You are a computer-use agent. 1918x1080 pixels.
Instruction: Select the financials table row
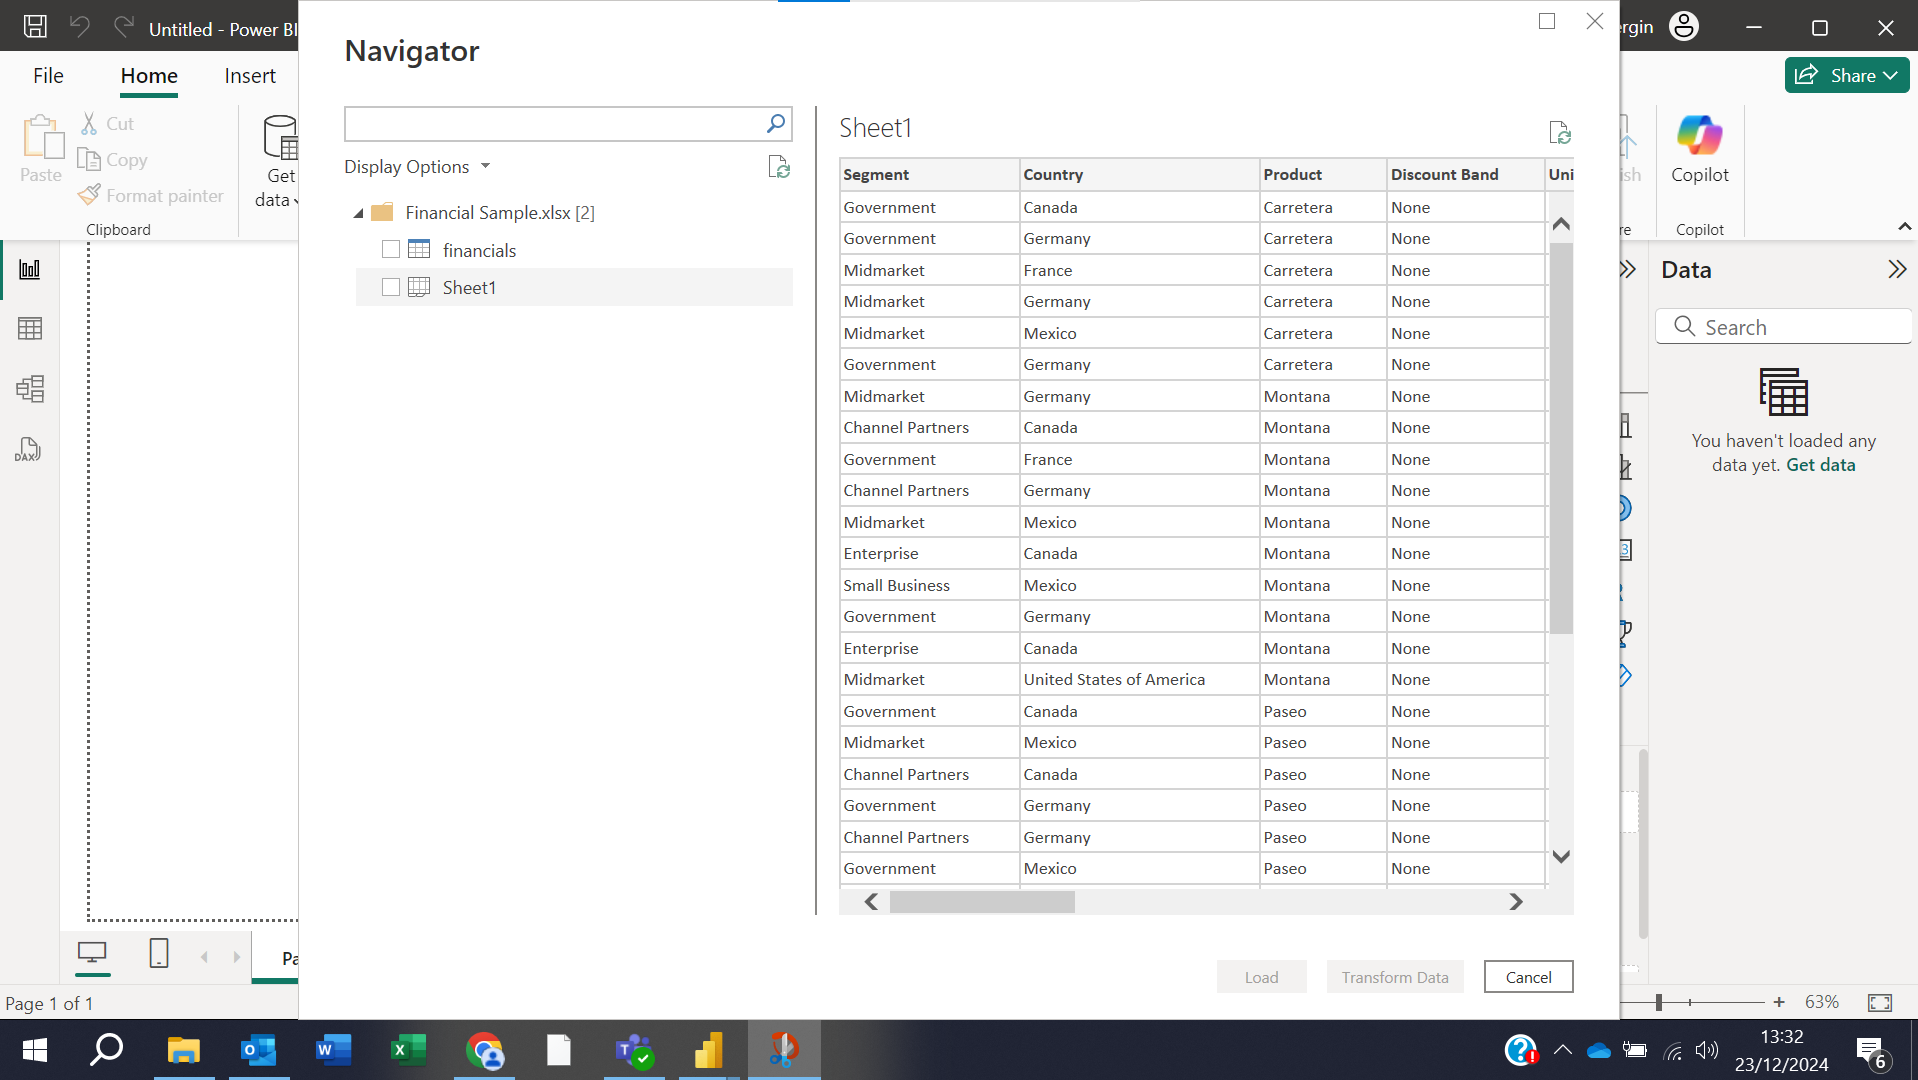click(574, 250)
